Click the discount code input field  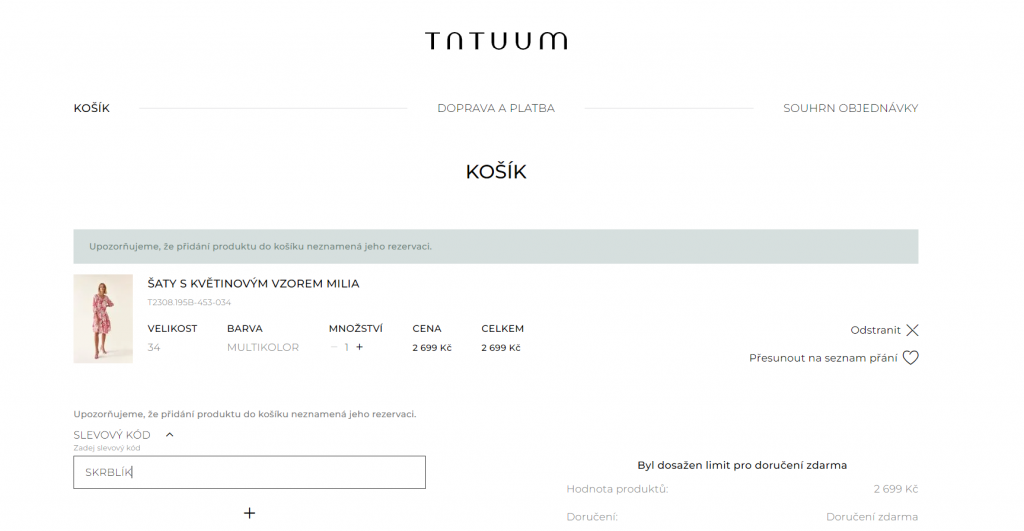tap(249, 472)
